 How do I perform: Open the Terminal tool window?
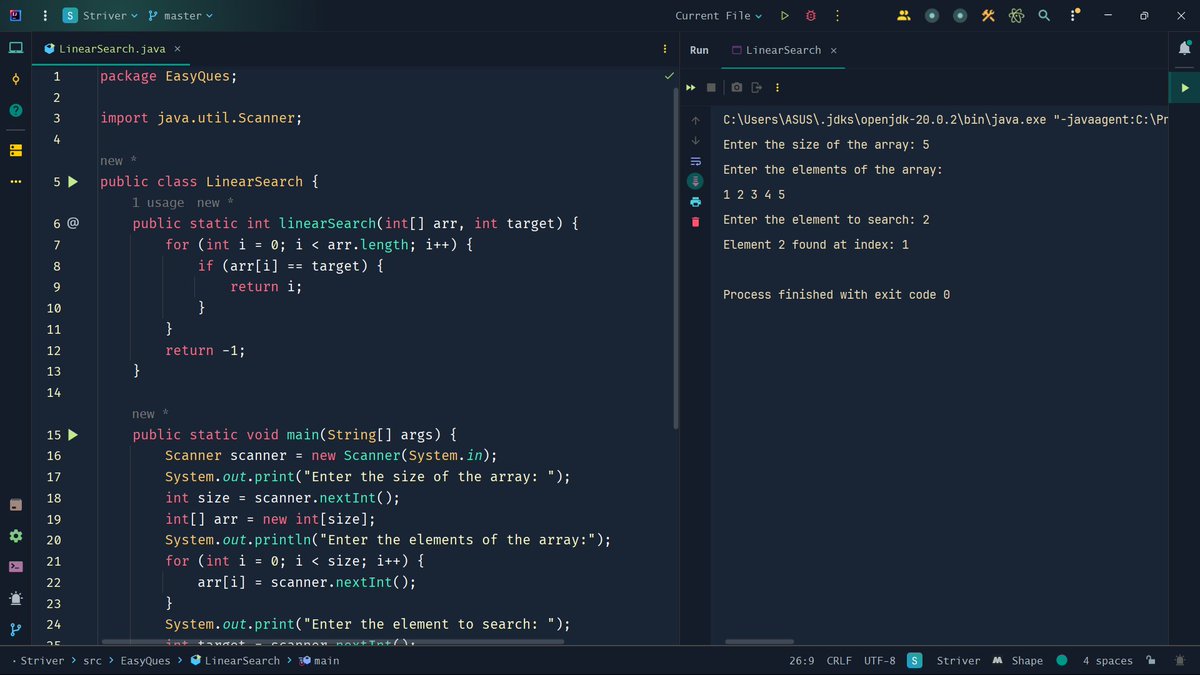15,566
